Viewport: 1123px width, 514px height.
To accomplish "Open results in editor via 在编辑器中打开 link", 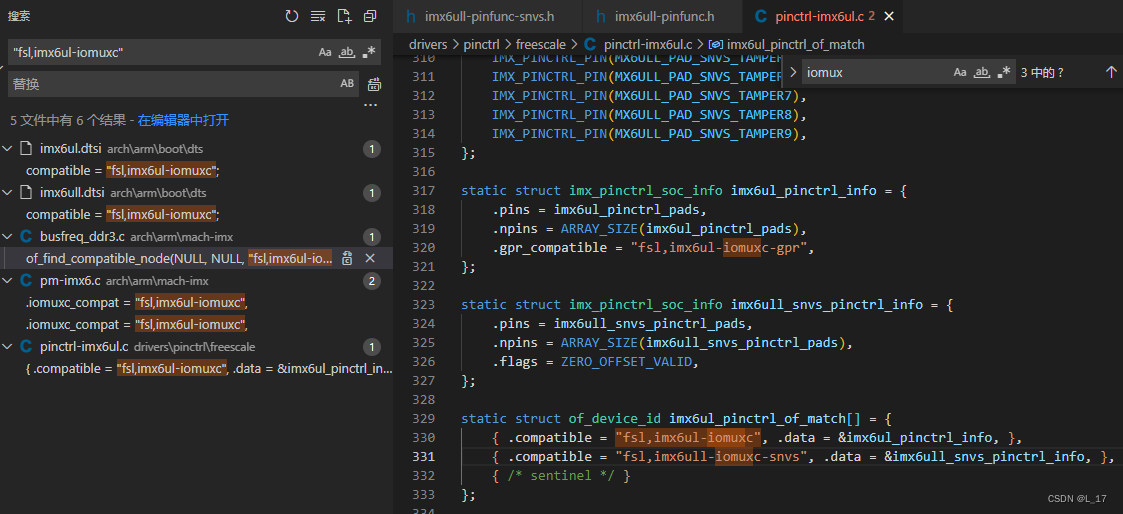I will [183, 120].
